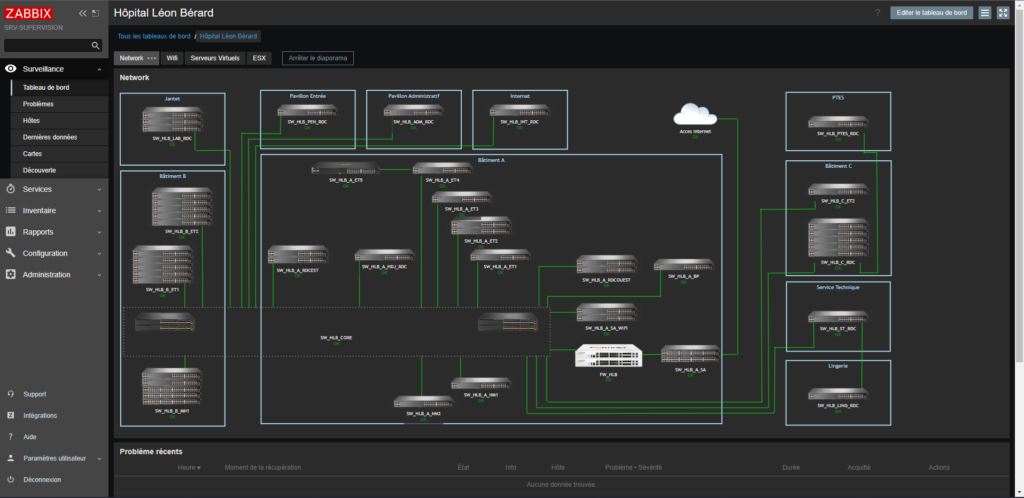1024x498 pixels.
Task: Click Editer le tableau de bord button
Action: pyautogui.click(x=931, y=13)
